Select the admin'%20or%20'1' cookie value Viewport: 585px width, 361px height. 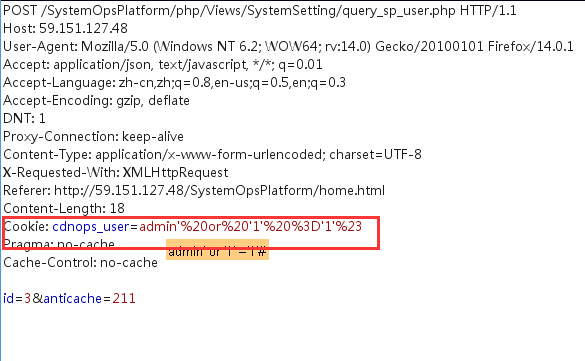(251, 226)
